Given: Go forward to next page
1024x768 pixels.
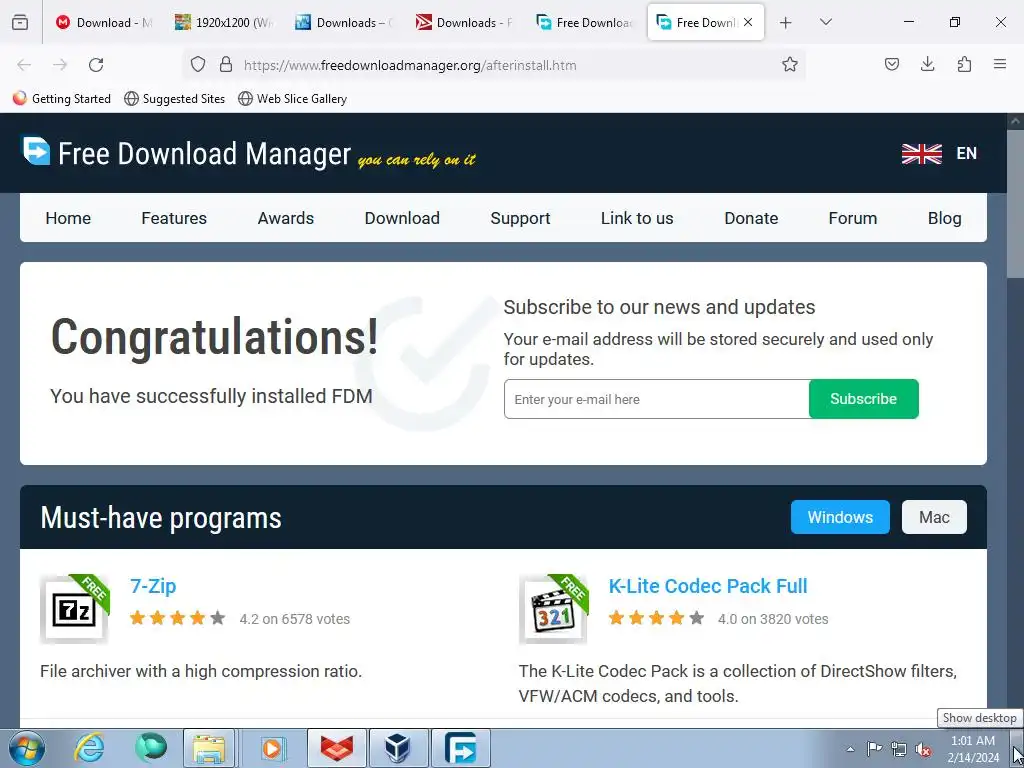Looking at the screenshot, I should 60,65.
